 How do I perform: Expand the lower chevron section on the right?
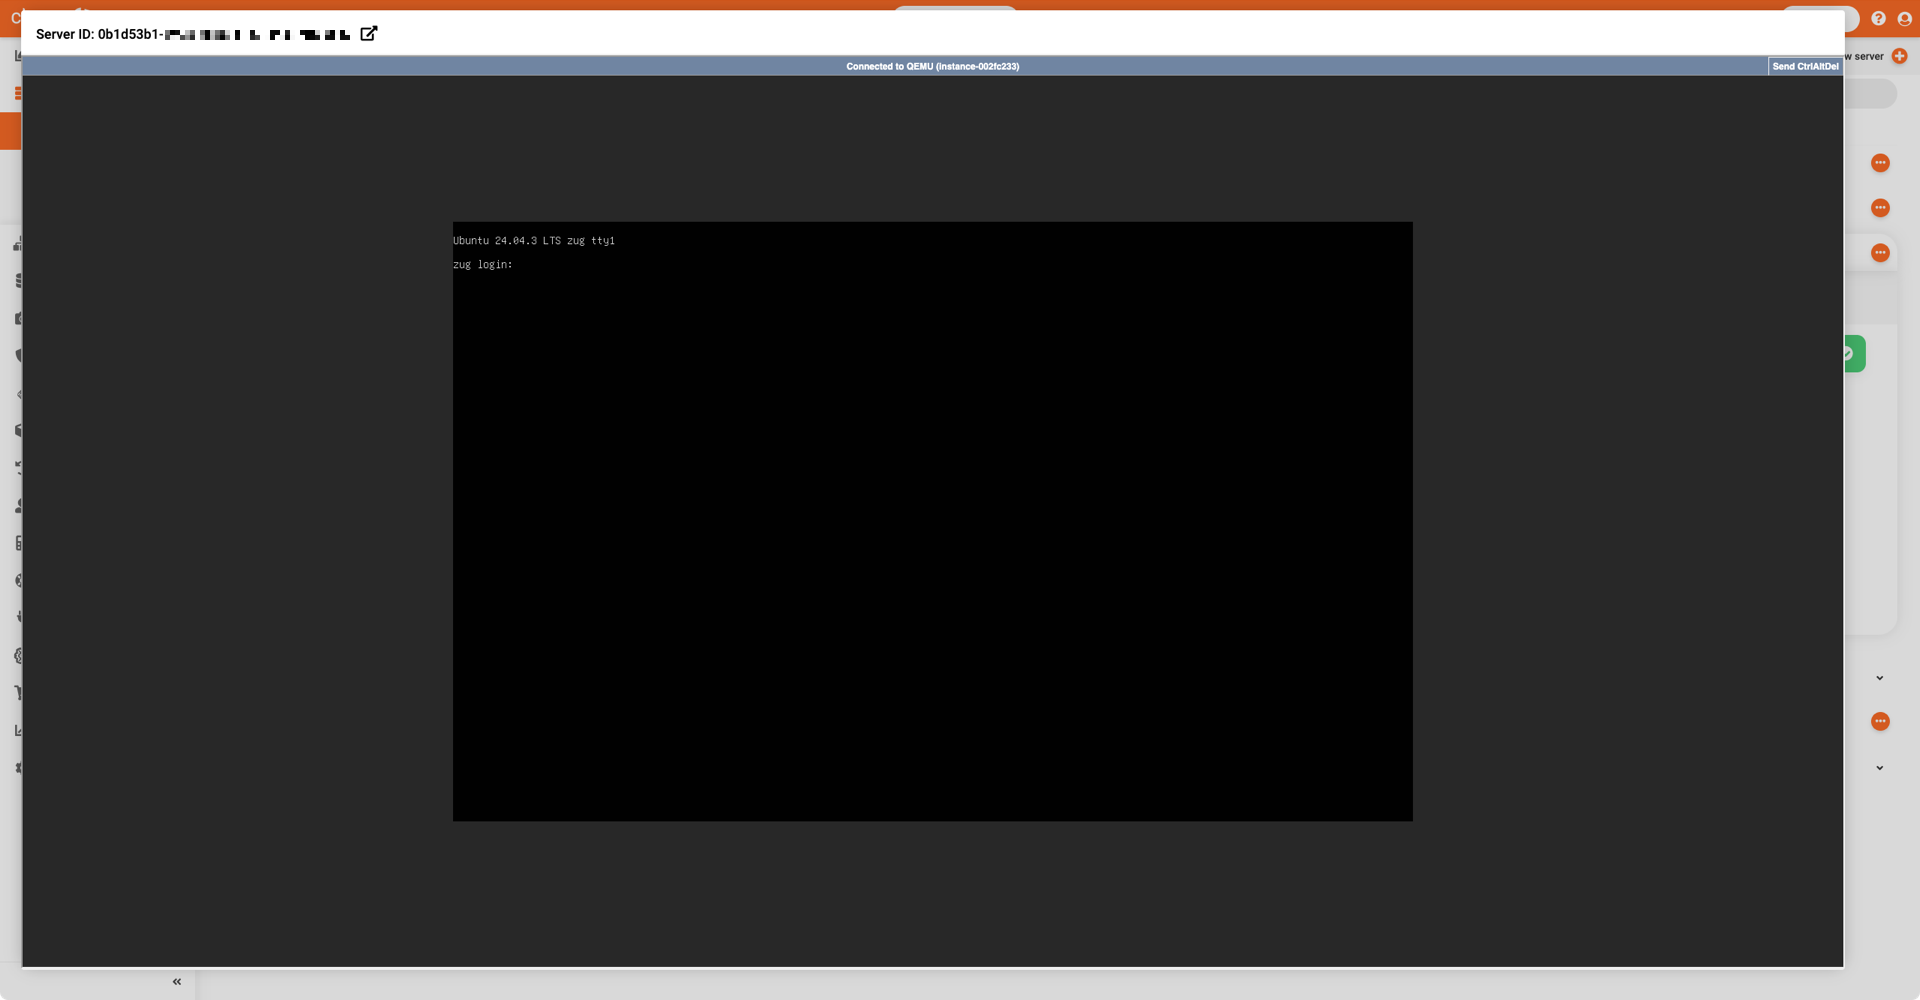click(1879, 767)
